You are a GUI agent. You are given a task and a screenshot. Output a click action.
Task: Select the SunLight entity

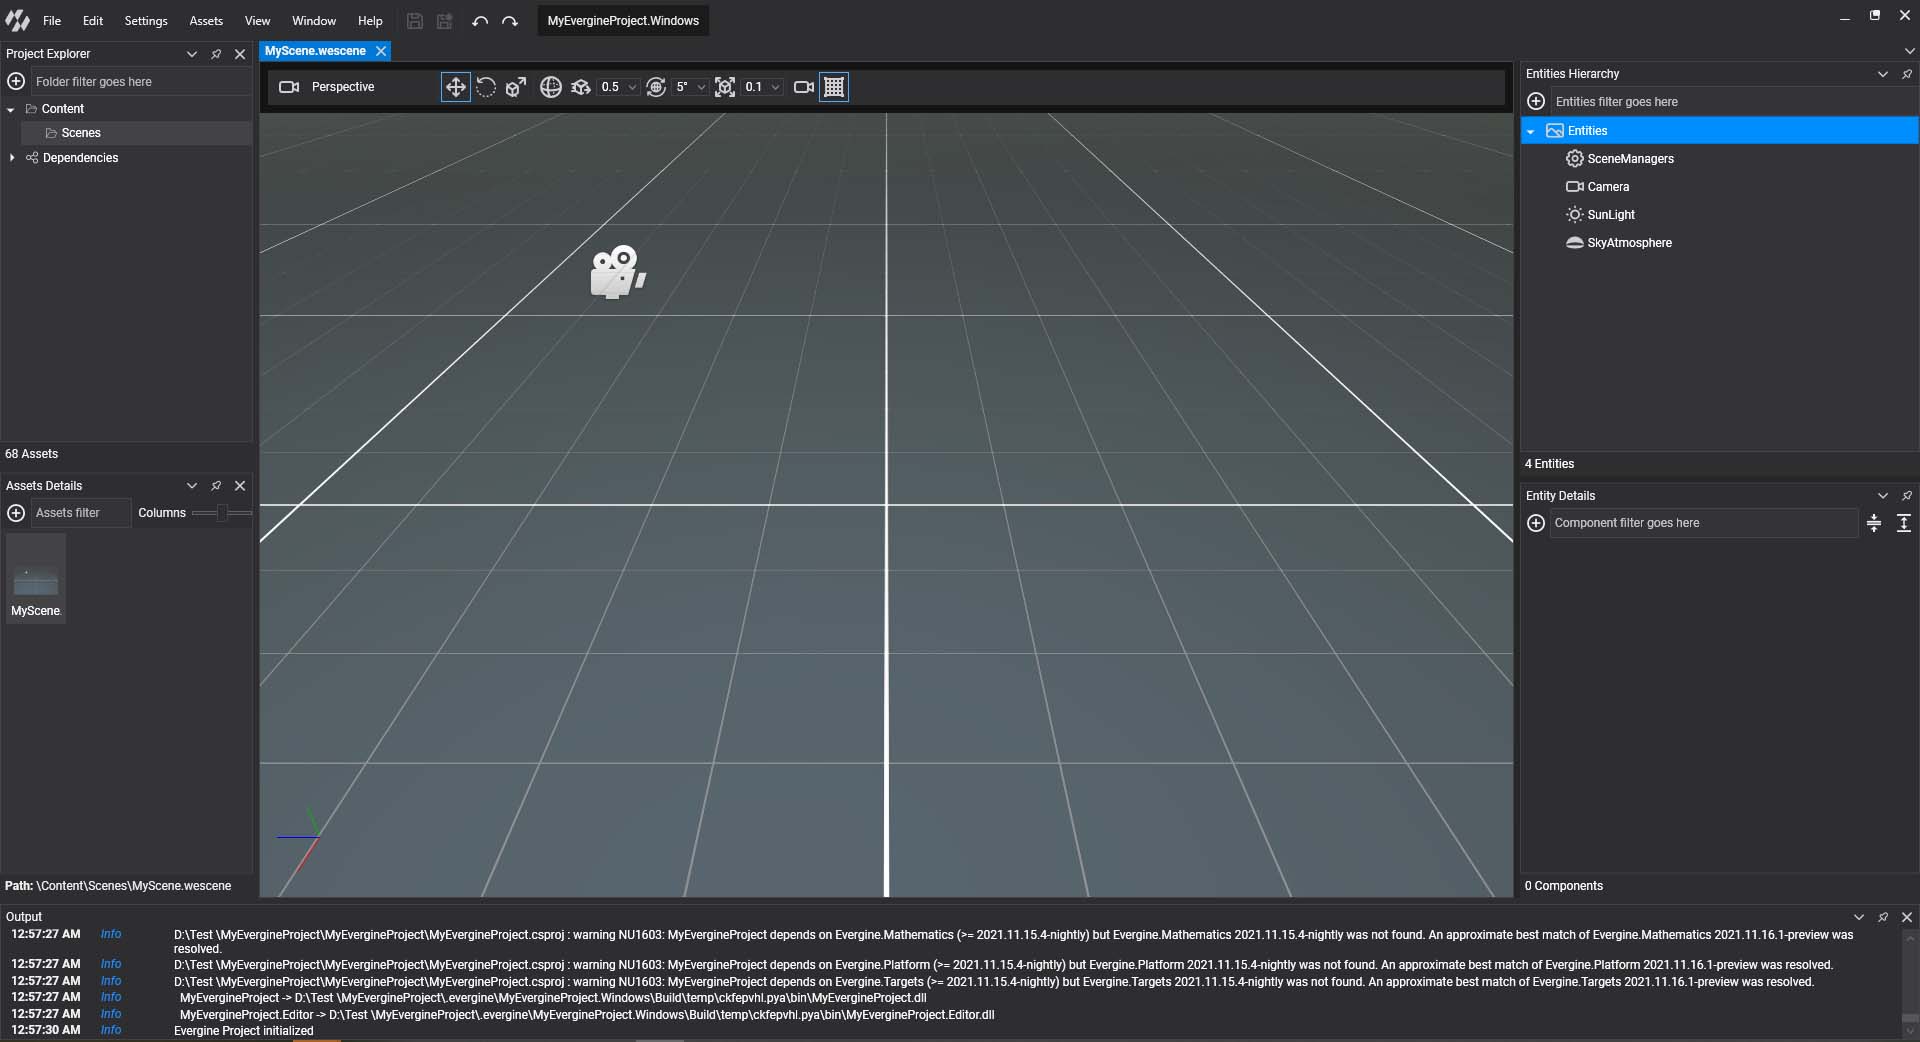tap(1610, 215)
